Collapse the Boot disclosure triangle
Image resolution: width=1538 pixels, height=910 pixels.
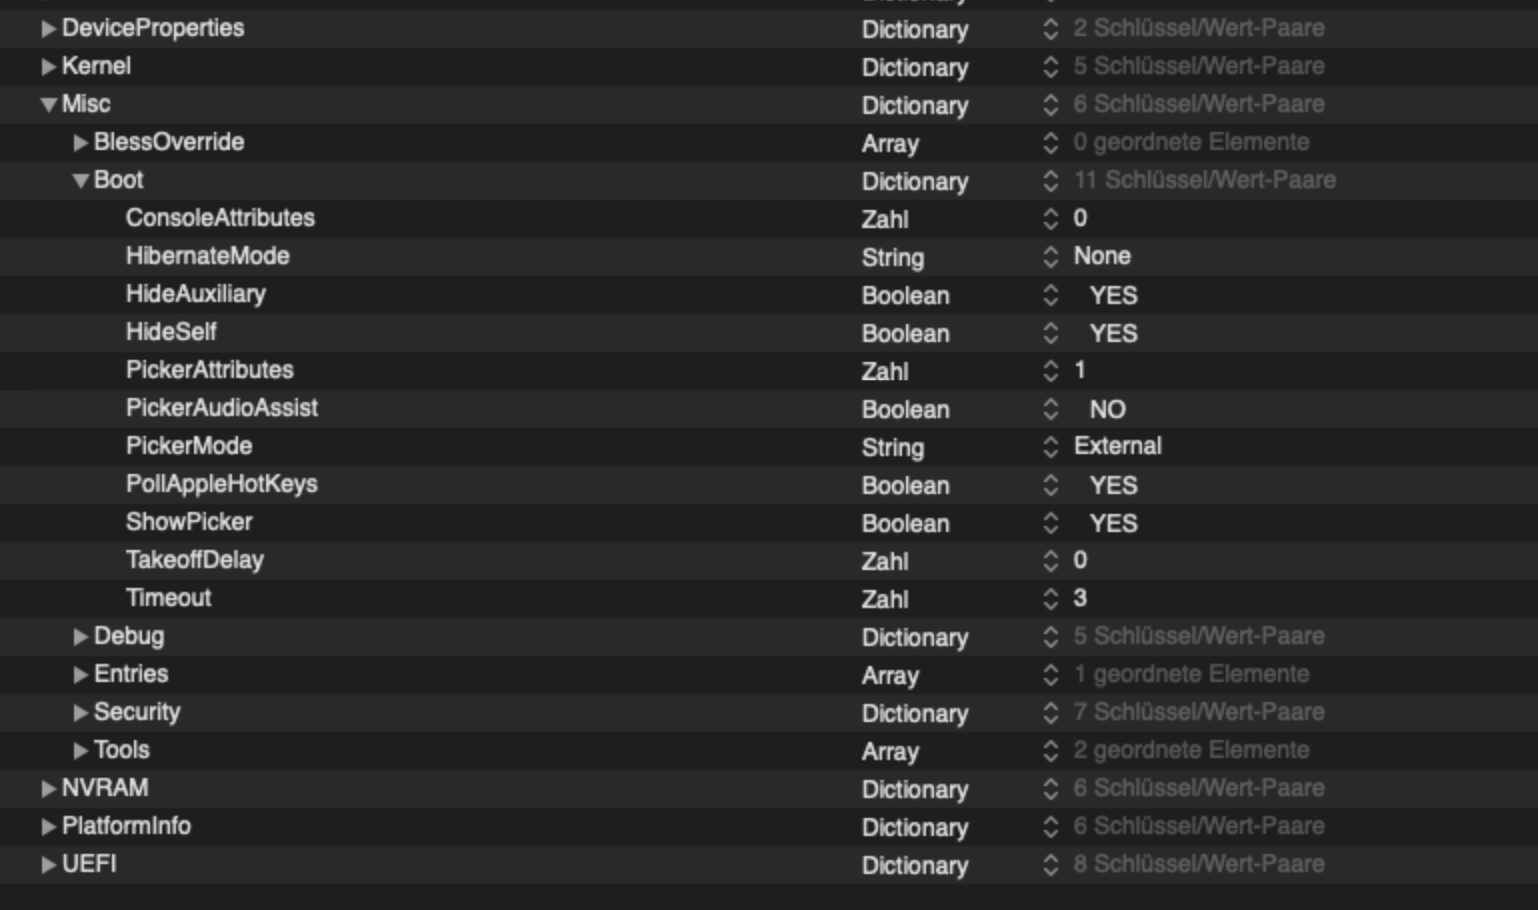click(80, 181)
